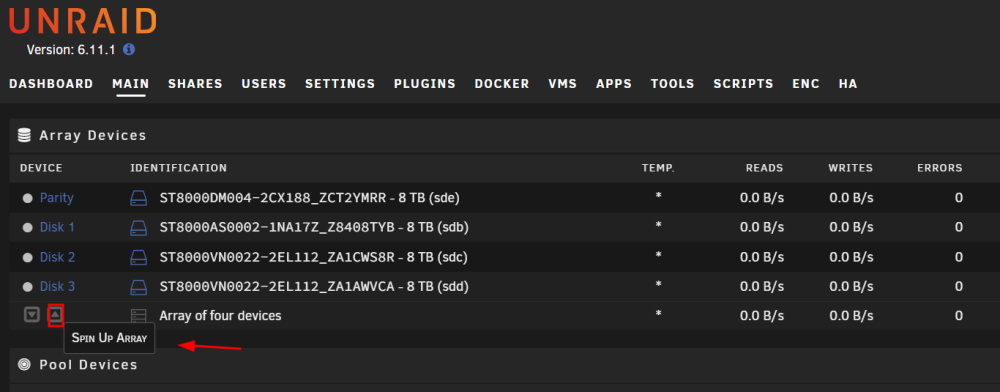
Task: Click the Disk 1 drive icon
Action: (x=138, y=228)
